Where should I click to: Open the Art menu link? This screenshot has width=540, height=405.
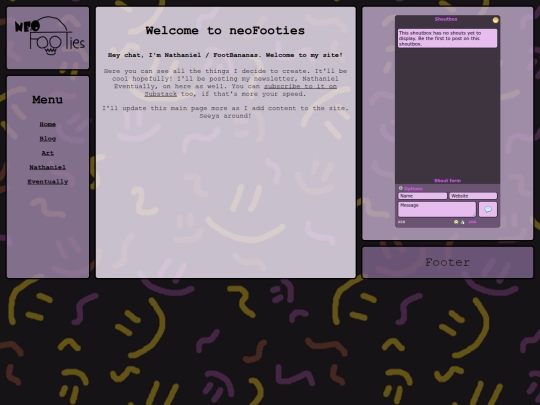[48, 153]
